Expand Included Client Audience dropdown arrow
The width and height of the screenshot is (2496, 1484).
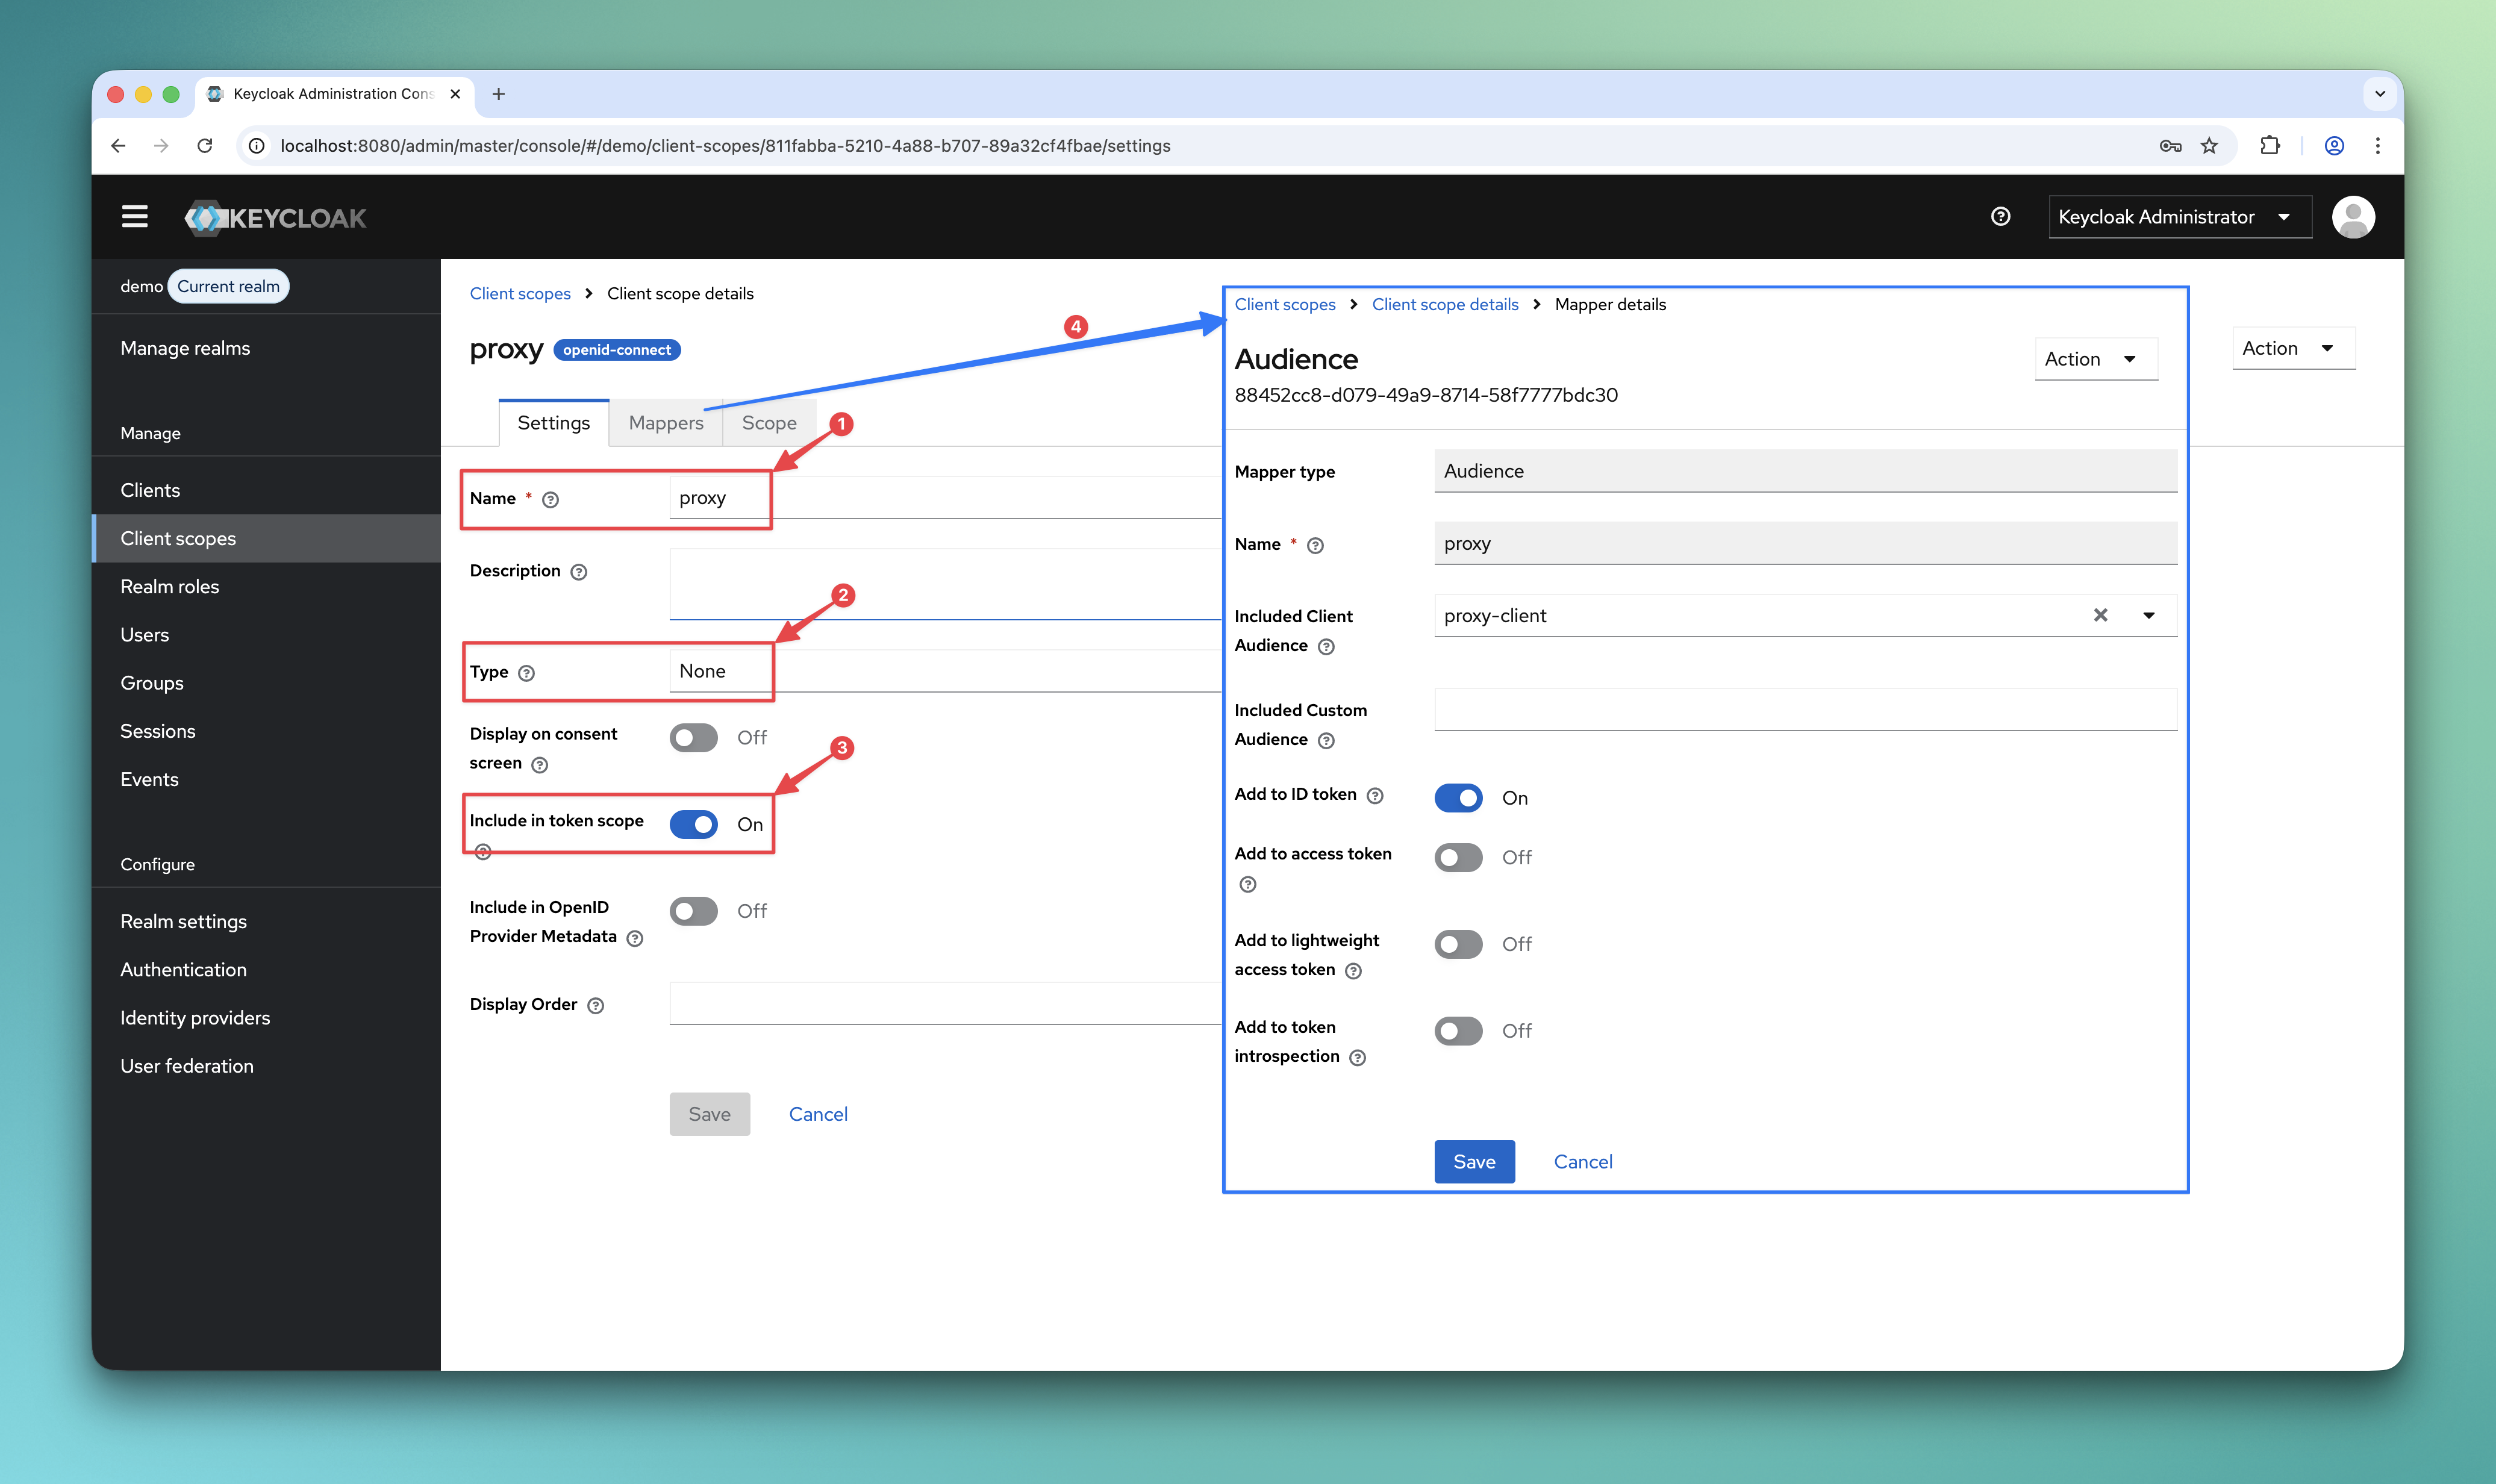point(2148,615)
